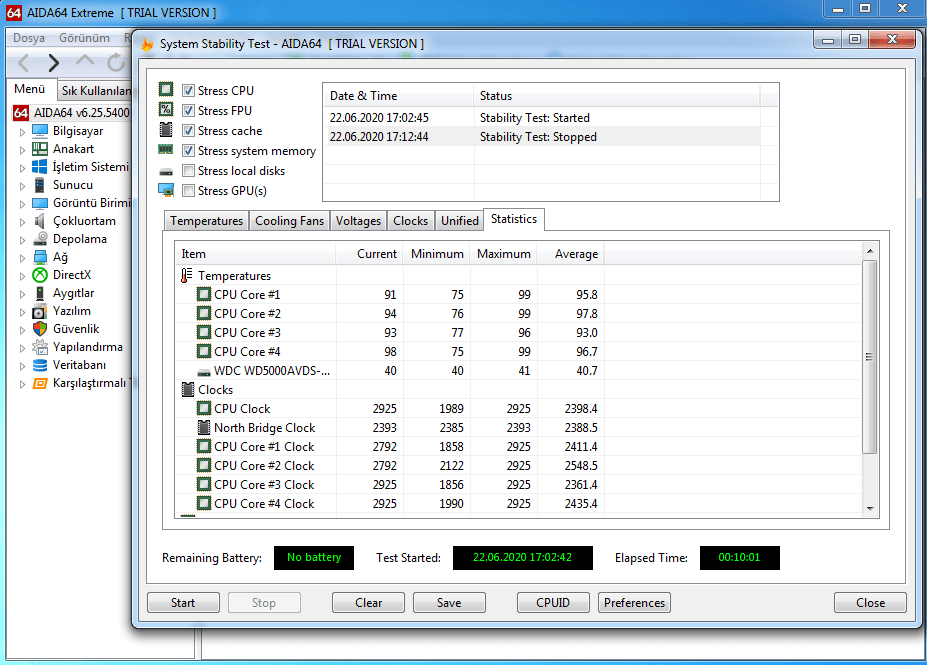The width and height of the screenshot is (927, 665).
Task: Click the Save button
Action: (x=449, y=602)
